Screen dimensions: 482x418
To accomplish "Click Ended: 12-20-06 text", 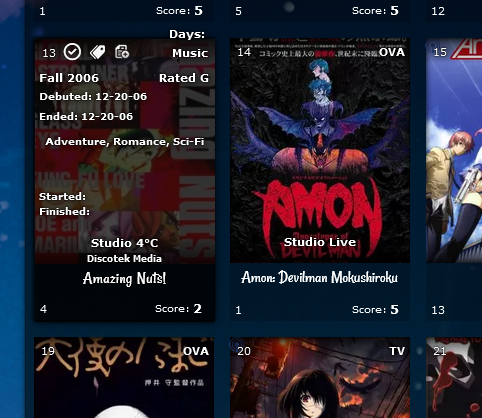I will click(x=86, y=116).
